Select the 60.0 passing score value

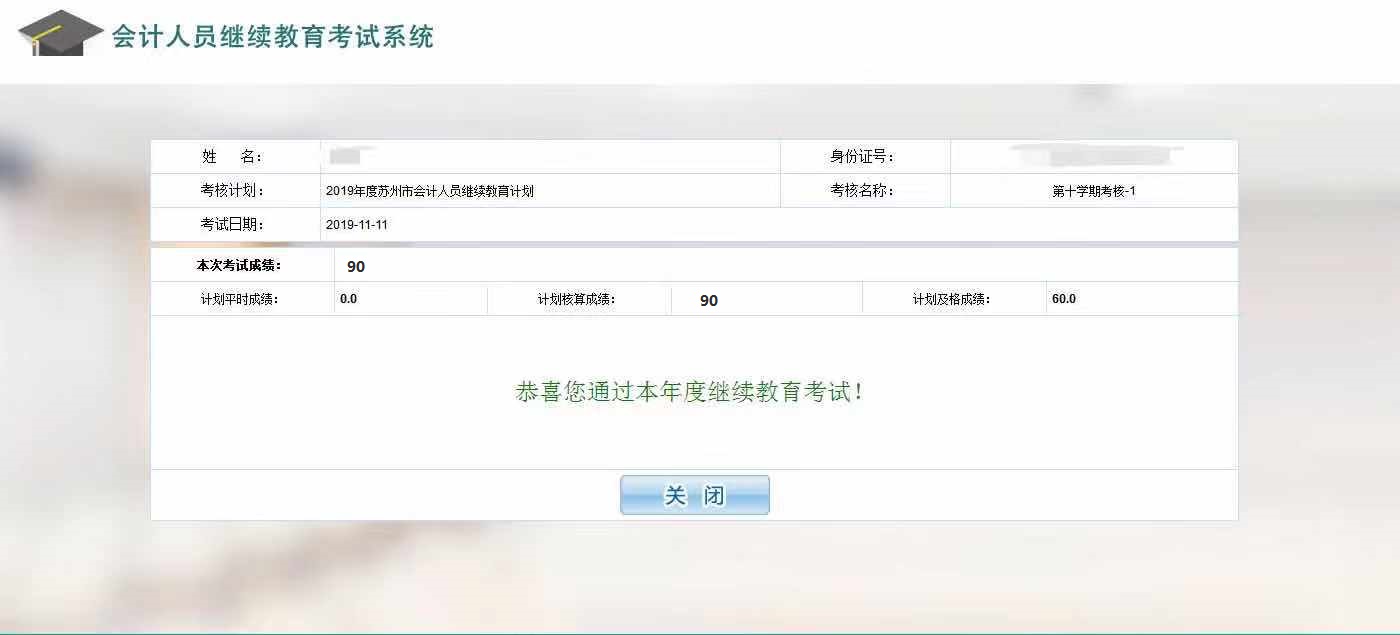1064,299
